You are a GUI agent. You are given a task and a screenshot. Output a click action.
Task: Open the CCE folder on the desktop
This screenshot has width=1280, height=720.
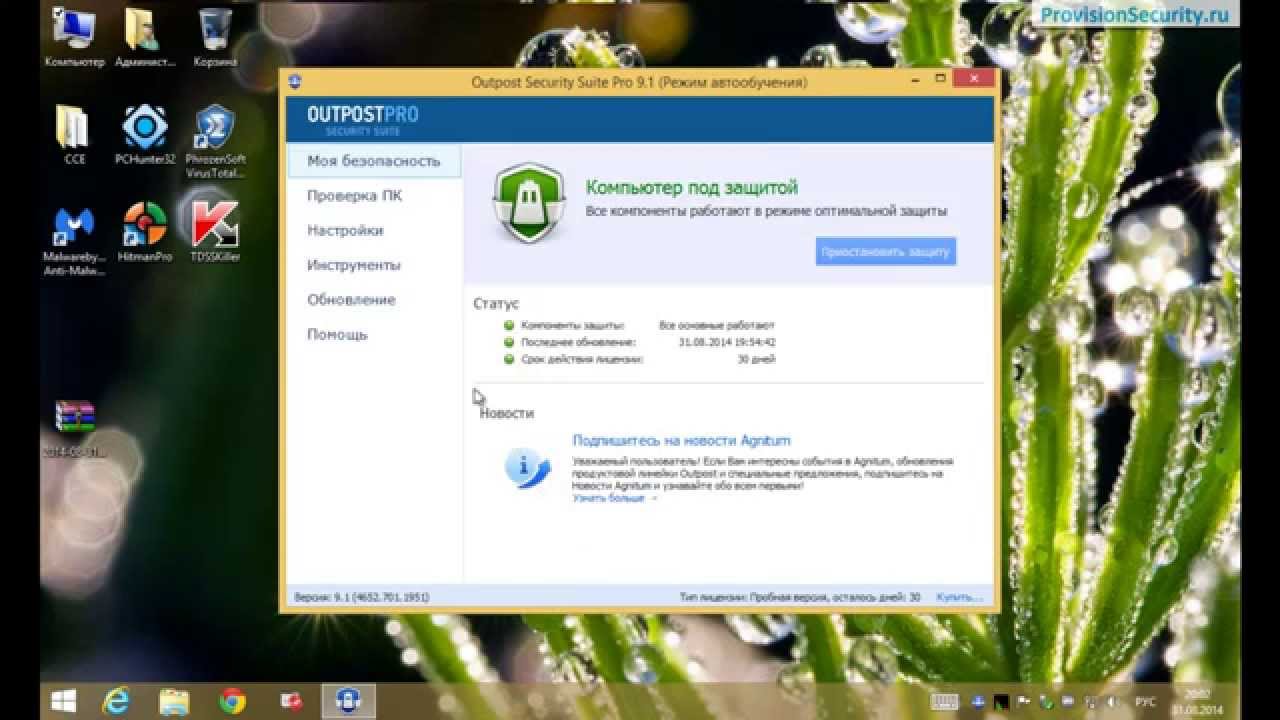click(74, 135)
